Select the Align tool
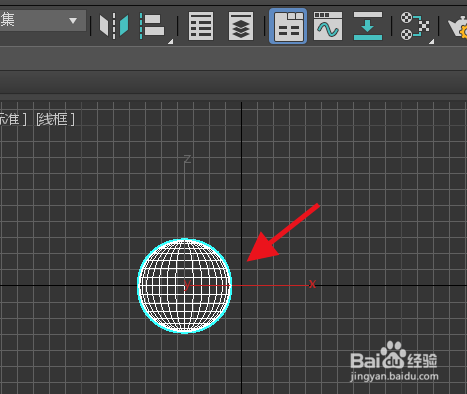Image resolution: width=467 pixels, height=394 pixels. (153, 26)
